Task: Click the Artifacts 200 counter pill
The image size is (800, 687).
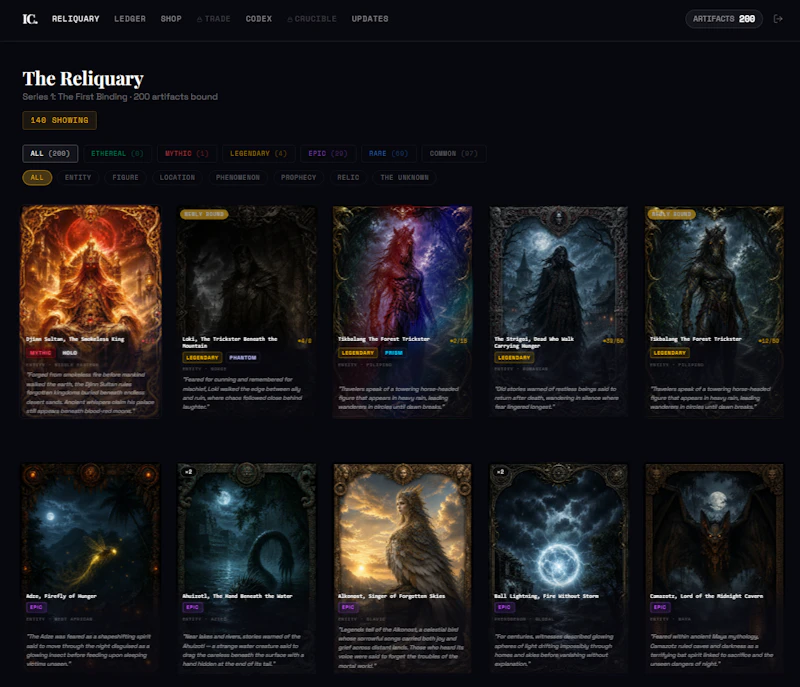Action: [x=723, y=19]
